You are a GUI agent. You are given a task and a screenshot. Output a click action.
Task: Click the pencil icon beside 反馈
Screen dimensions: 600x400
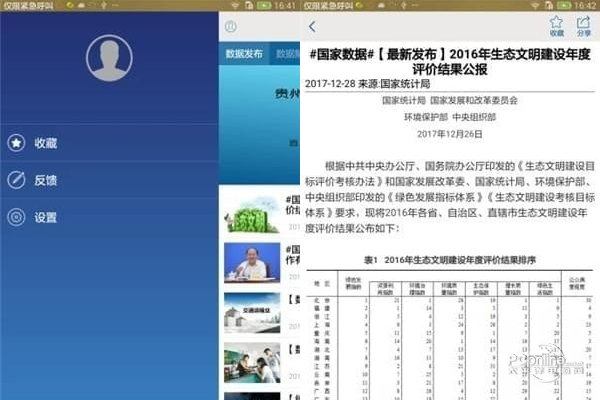pyautogui.click(x=16, y=180)
